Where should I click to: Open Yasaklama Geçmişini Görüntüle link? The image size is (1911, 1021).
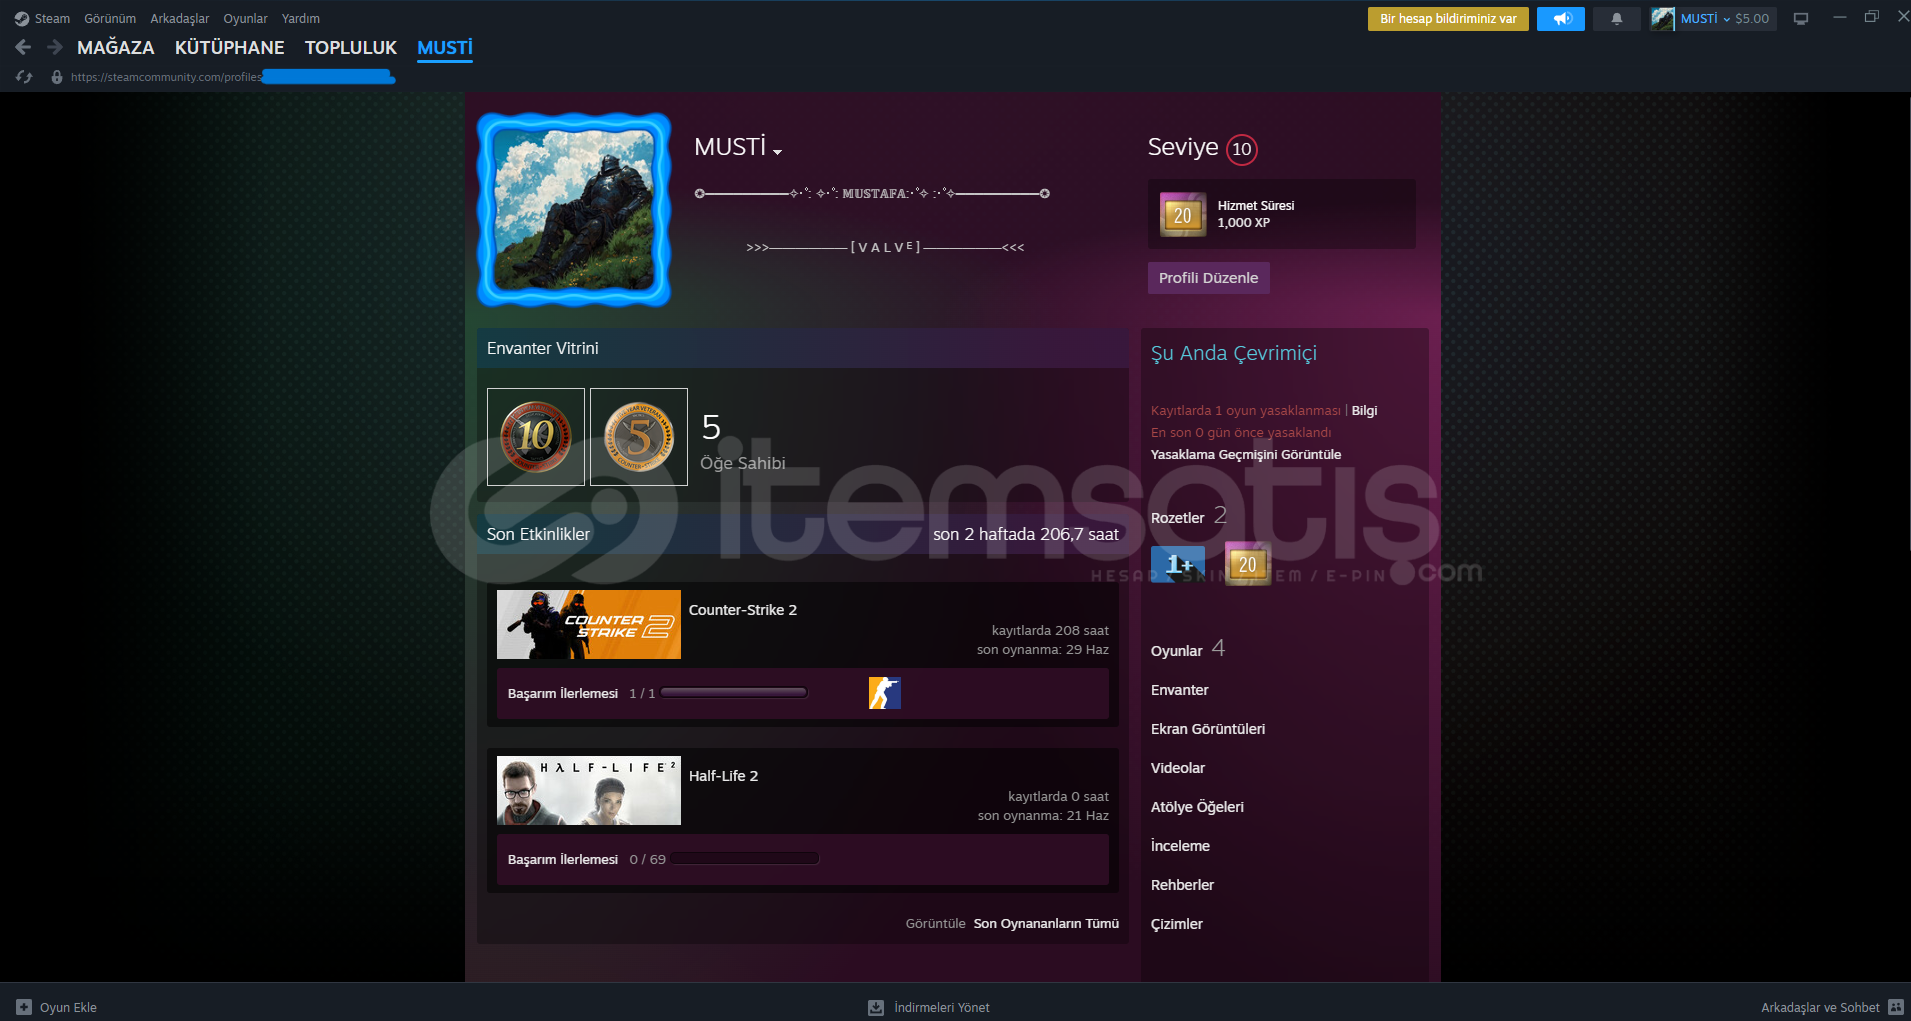[x=1246, y=455]
